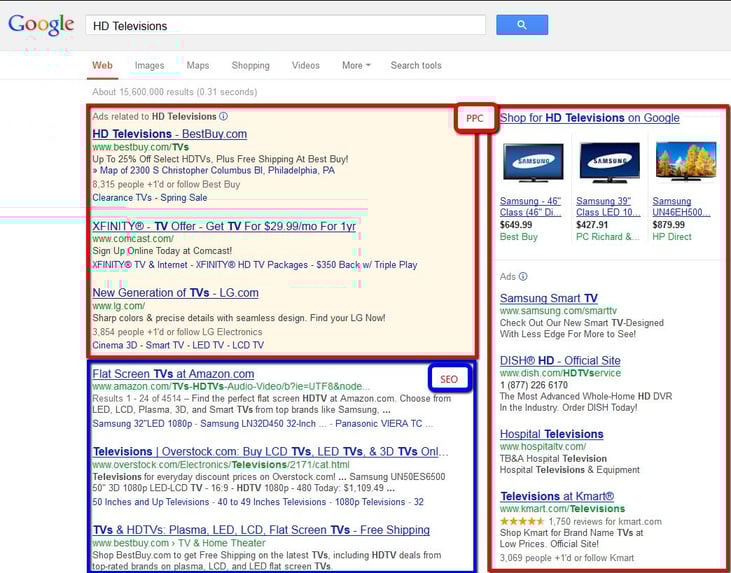
Task: Click the Samsung 39" Class LED TV thumbnail
Action: click(x=610, y=162)
